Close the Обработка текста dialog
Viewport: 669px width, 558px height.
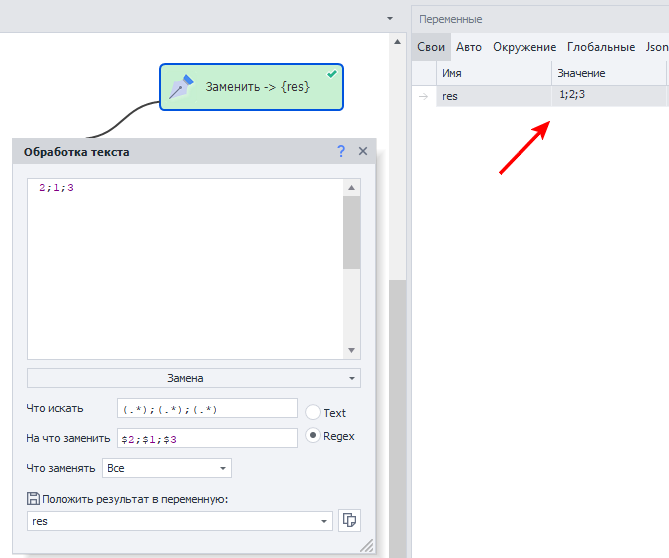coord(363,151)
